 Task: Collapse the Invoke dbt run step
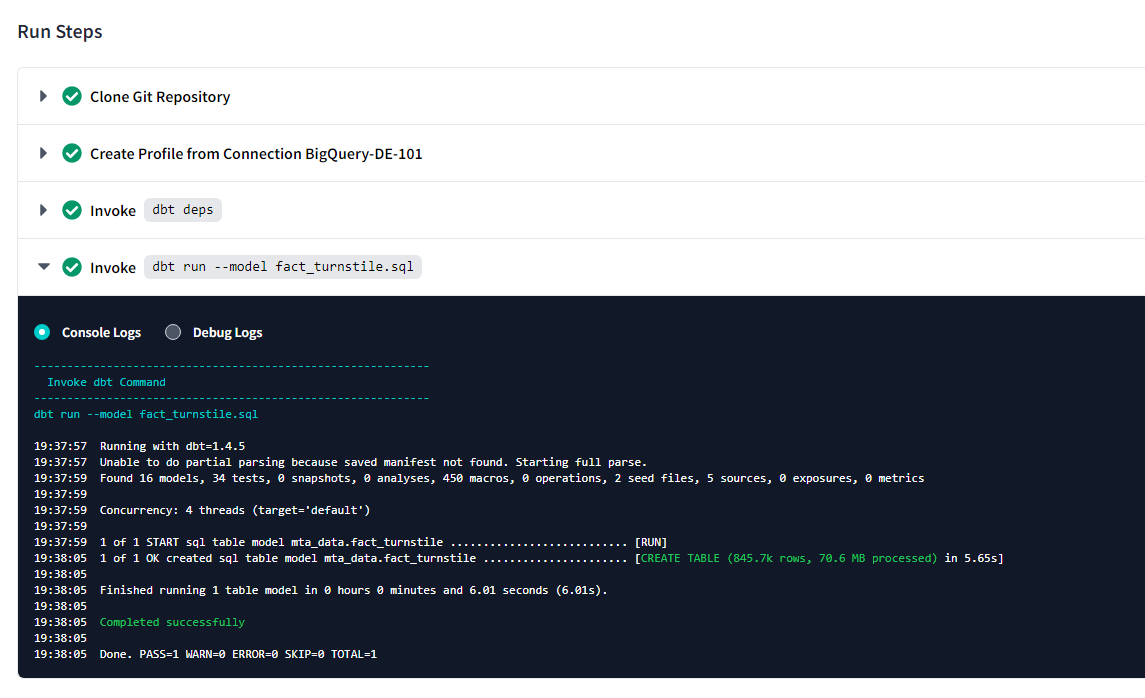point(44,266)
